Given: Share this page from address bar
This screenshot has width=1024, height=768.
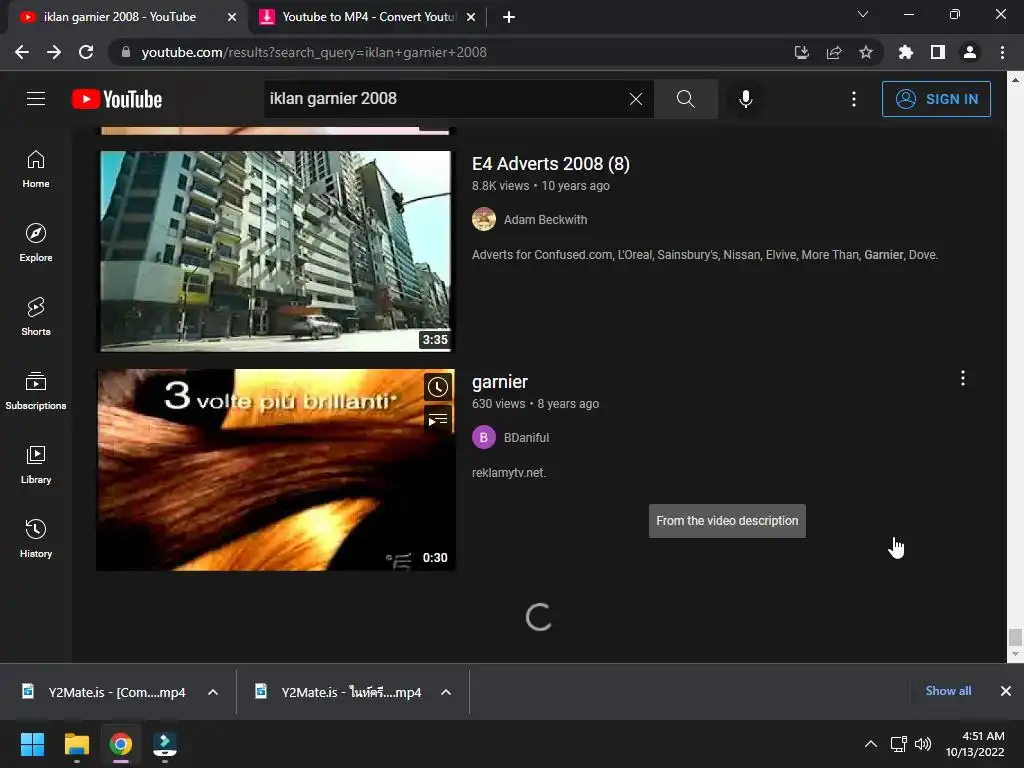Looking at the screenshot, I should click(x=834, y=52).
